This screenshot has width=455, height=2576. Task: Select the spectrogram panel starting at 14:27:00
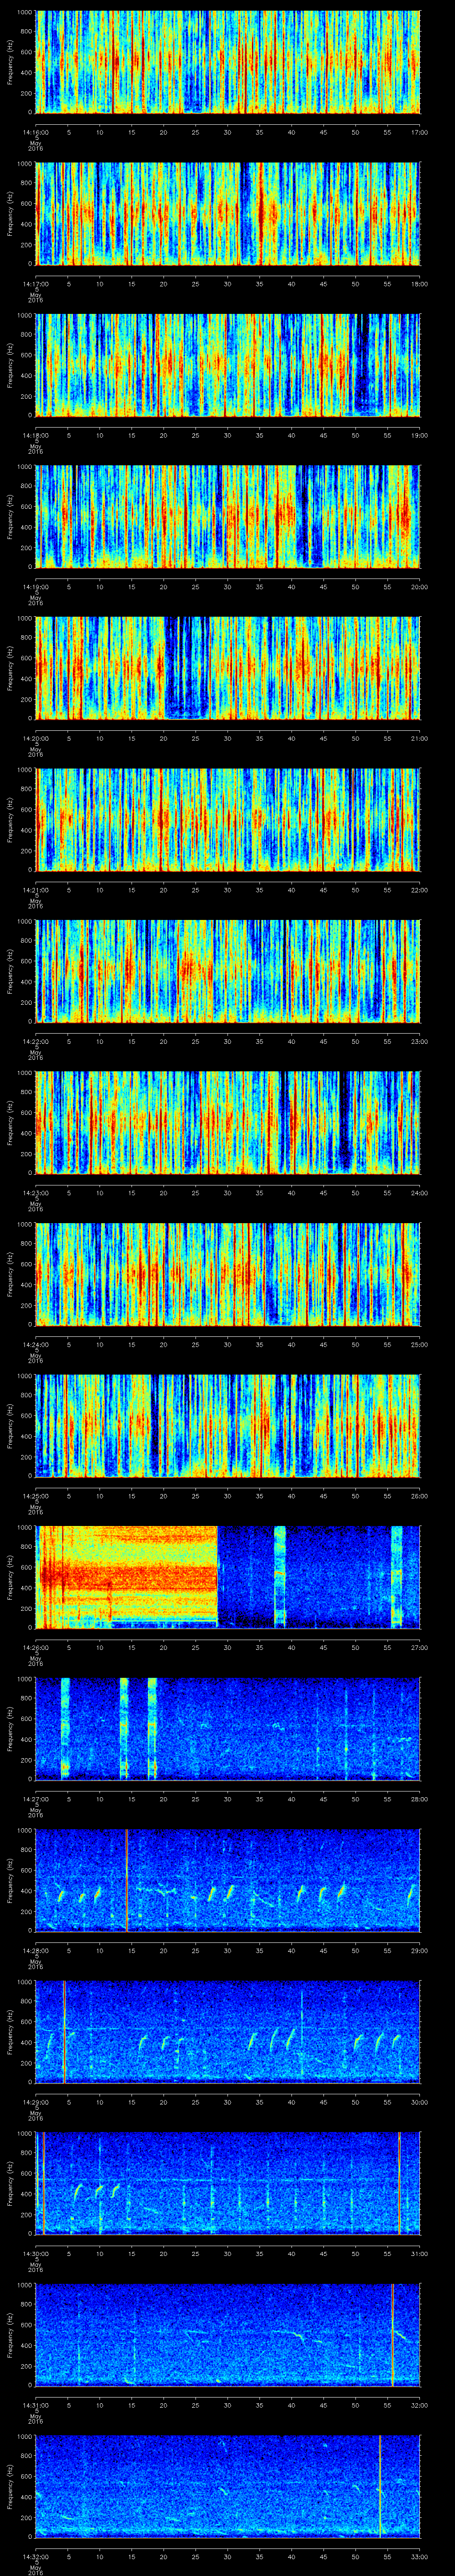(228, 1728)
